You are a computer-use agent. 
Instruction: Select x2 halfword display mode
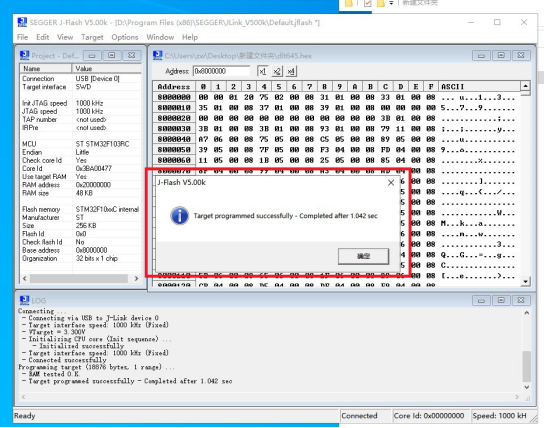point(277,71)
